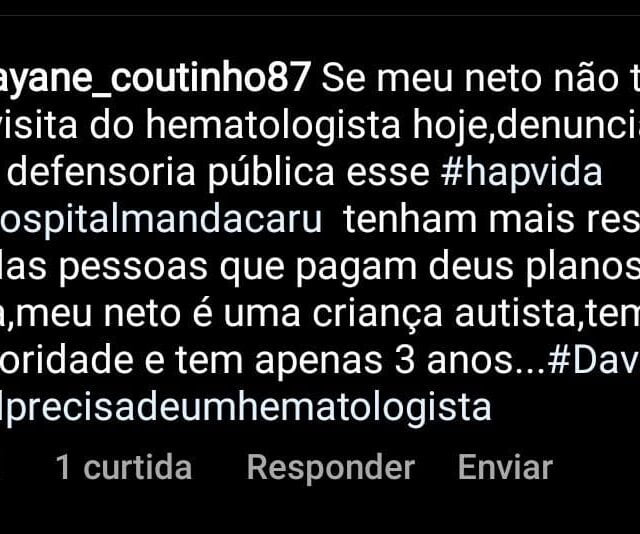Reply using the Responder button

(x=331, y=468)
